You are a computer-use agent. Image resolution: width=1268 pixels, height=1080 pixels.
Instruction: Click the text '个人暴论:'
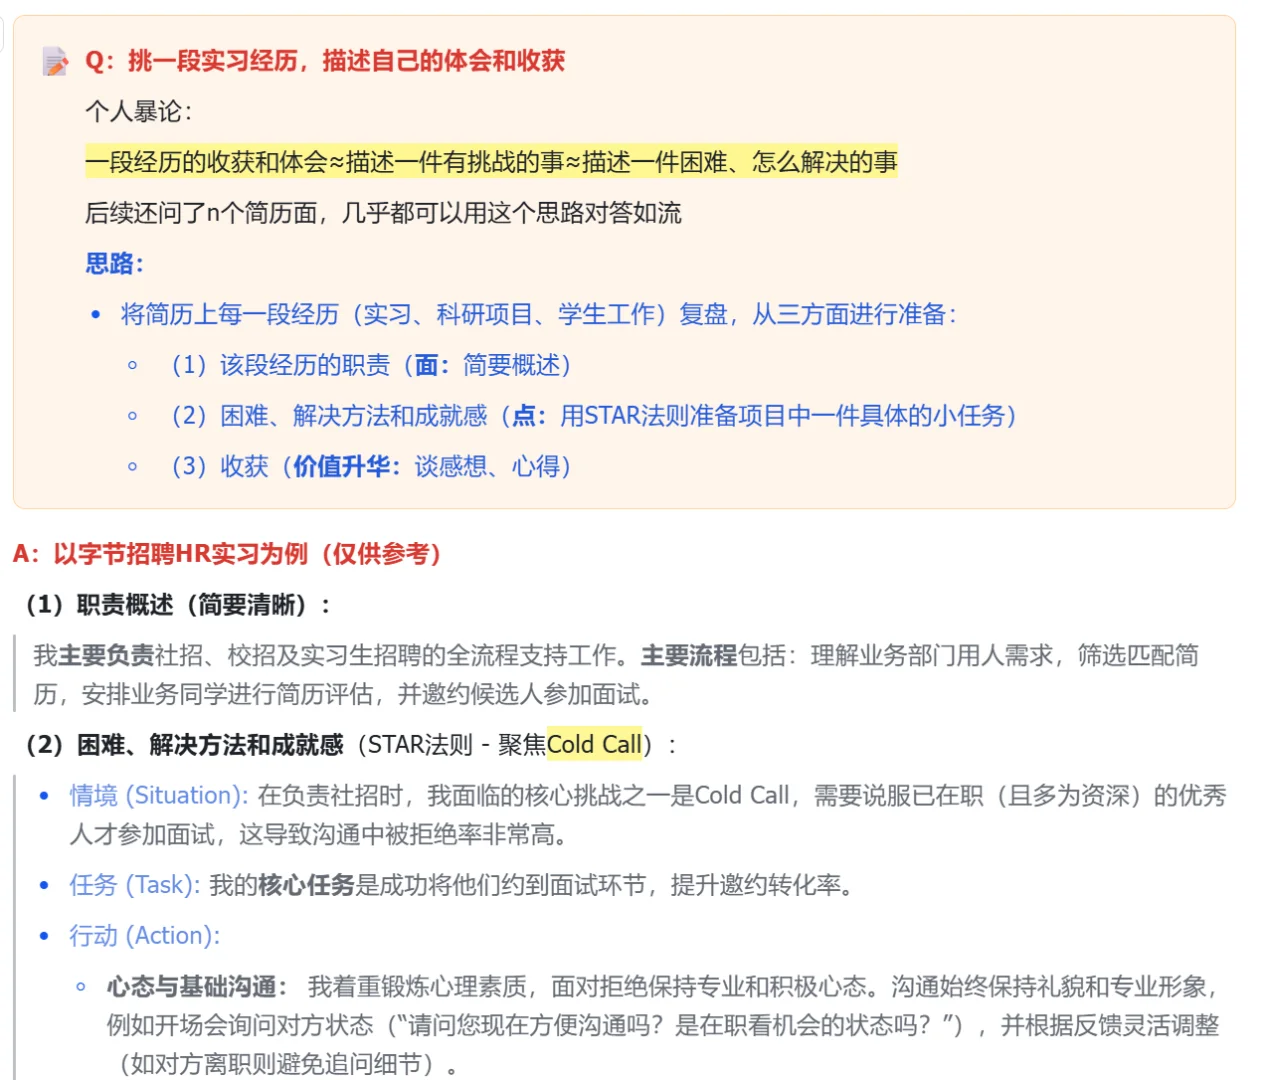(139, 111)
